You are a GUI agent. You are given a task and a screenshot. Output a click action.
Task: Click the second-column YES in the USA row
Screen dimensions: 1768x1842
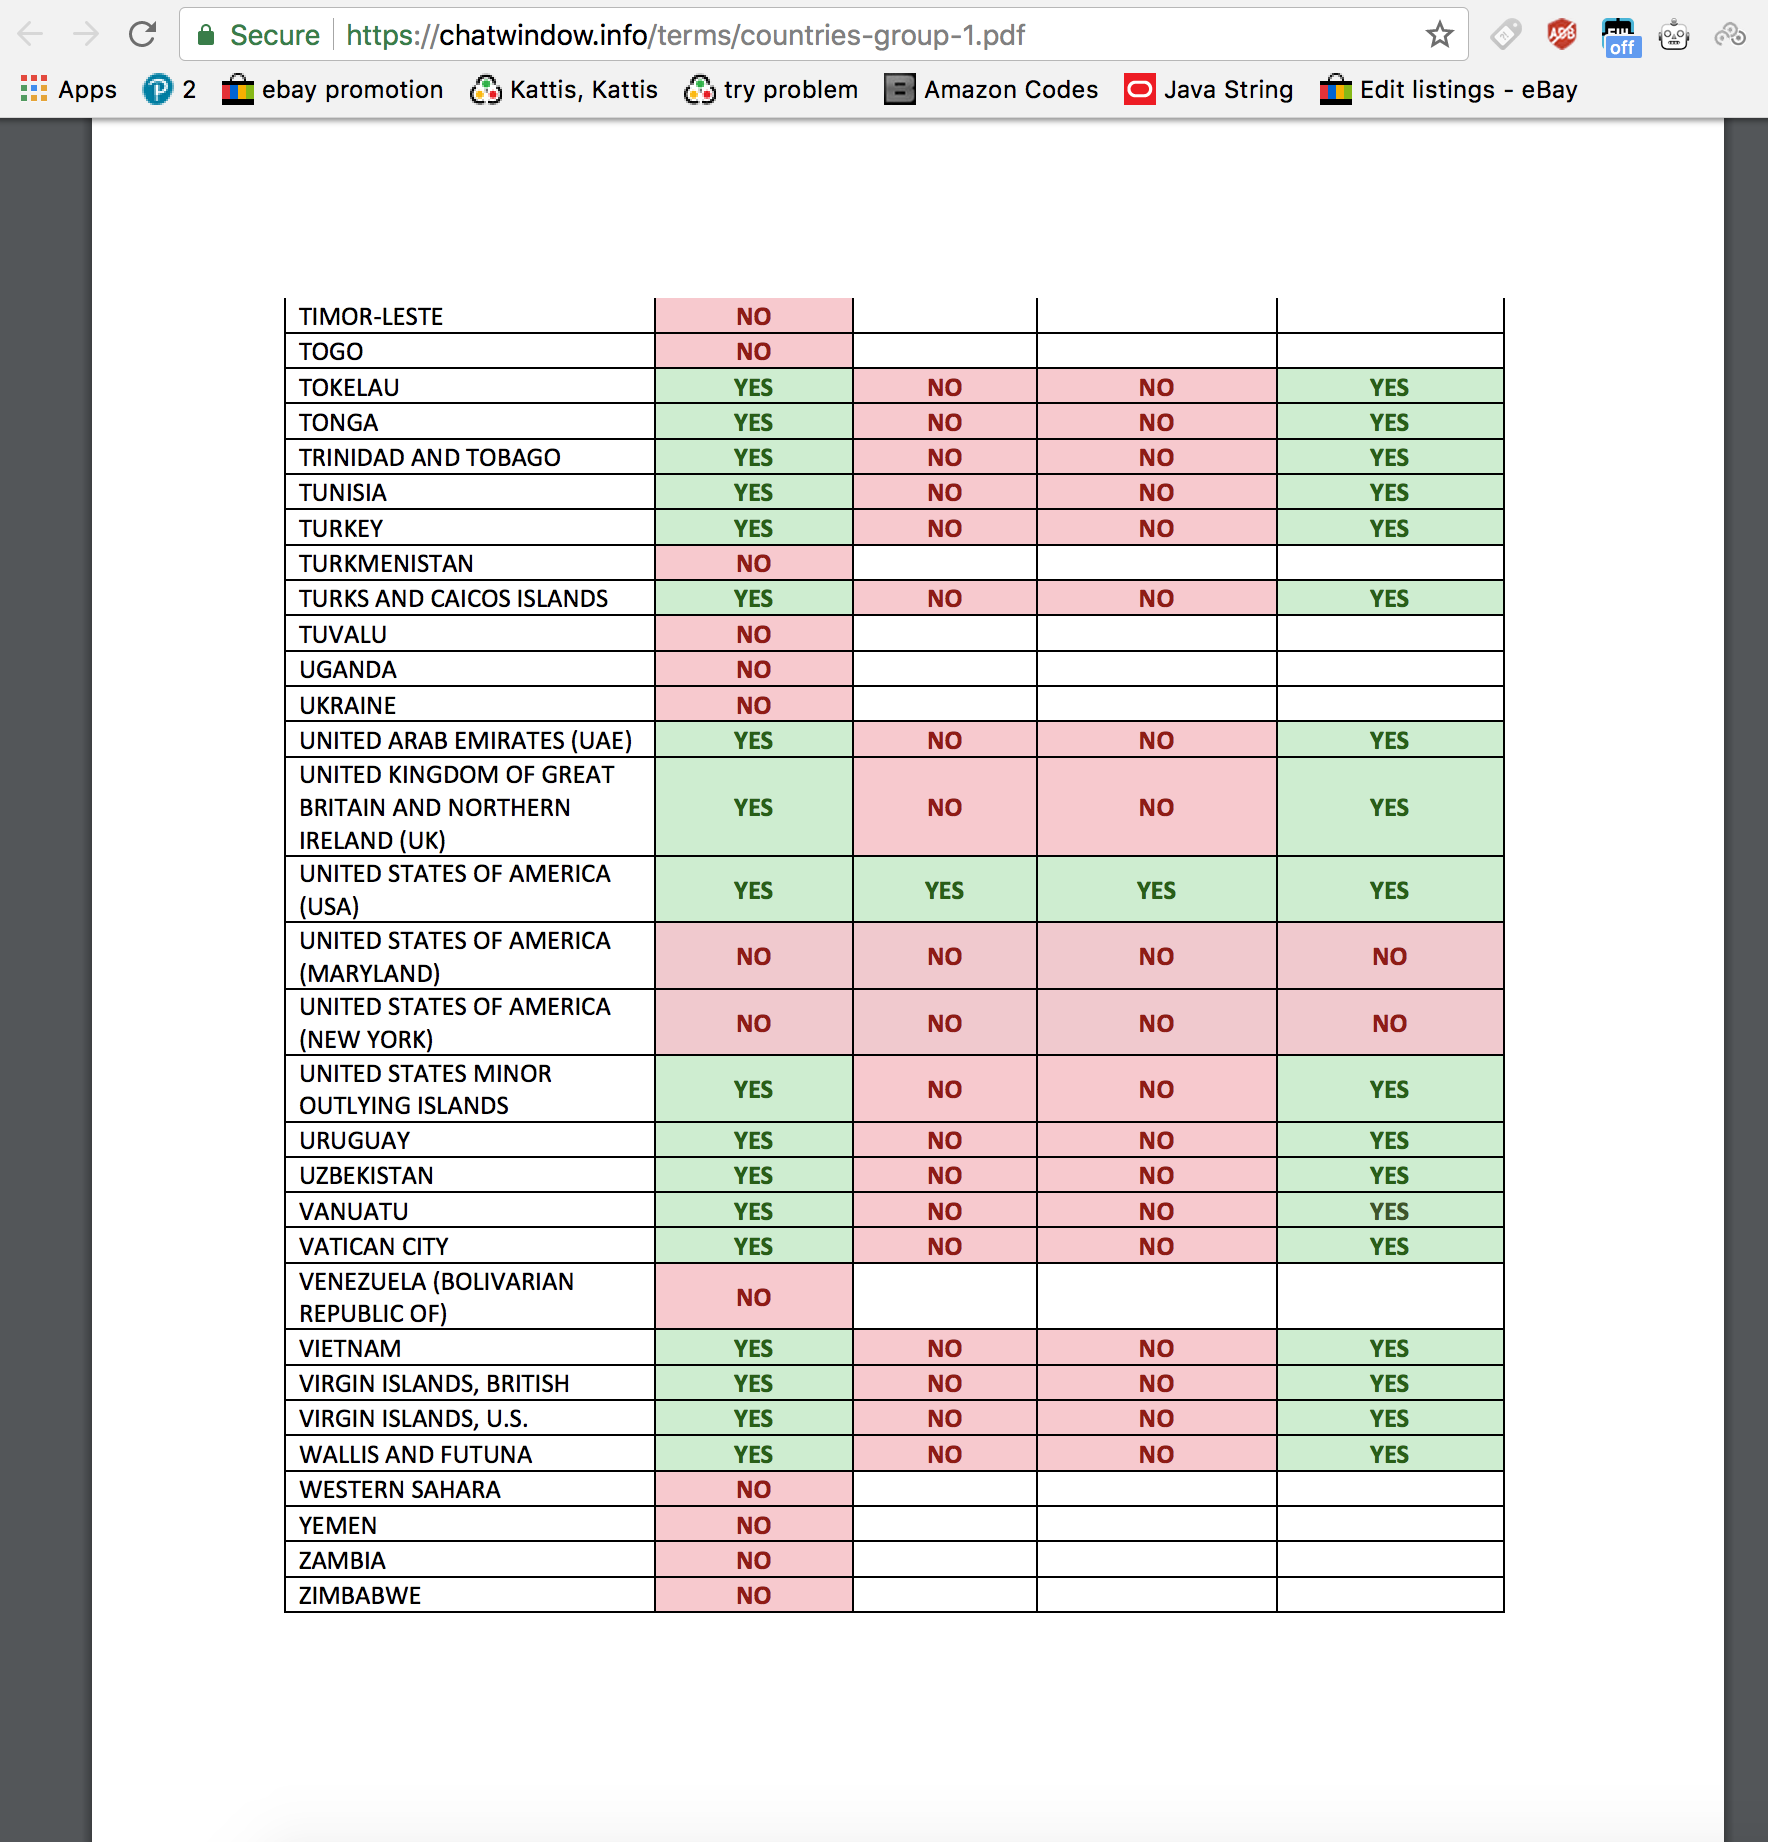pyautogui.click(x=945, y=890)
